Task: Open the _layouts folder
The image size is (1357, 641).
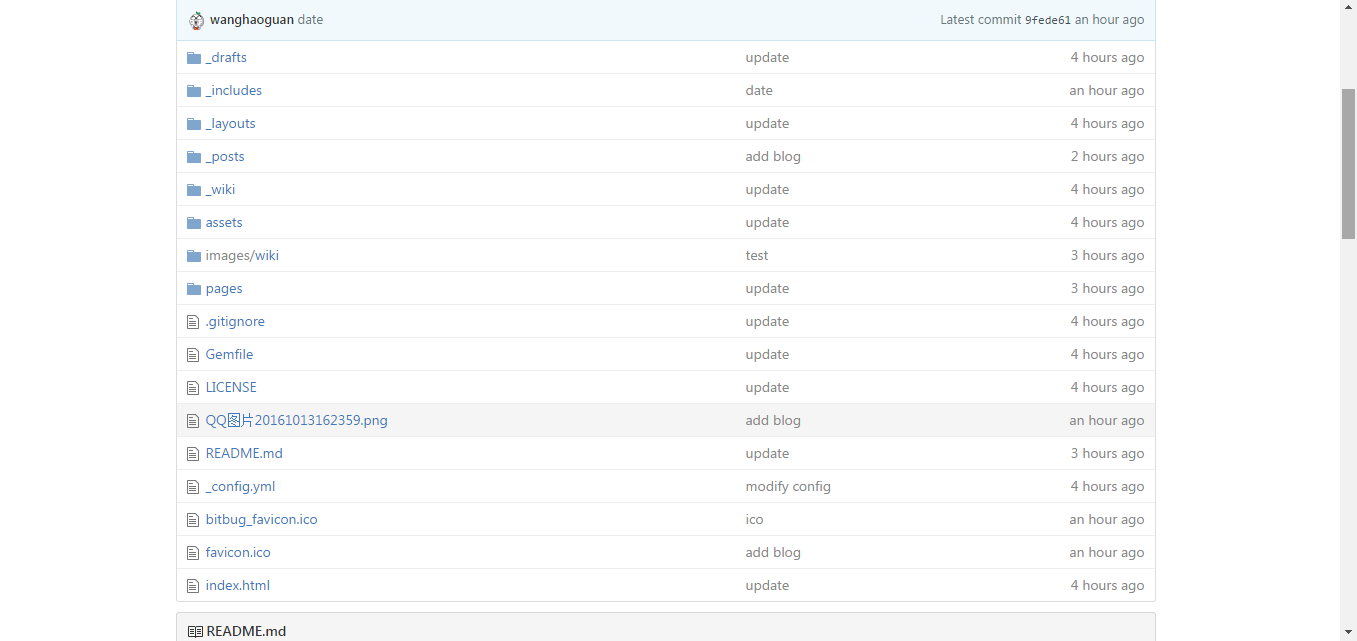Action: pos(230,123)
